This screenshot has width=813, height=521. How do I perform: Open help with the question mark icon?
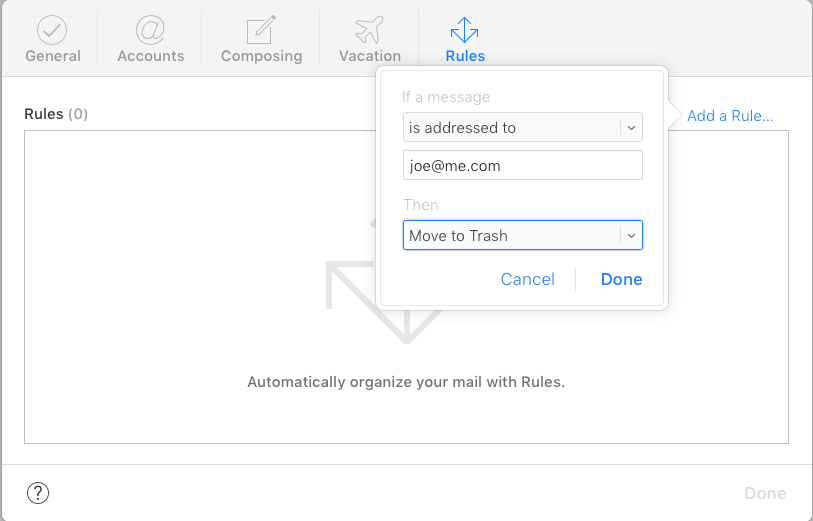38,492
